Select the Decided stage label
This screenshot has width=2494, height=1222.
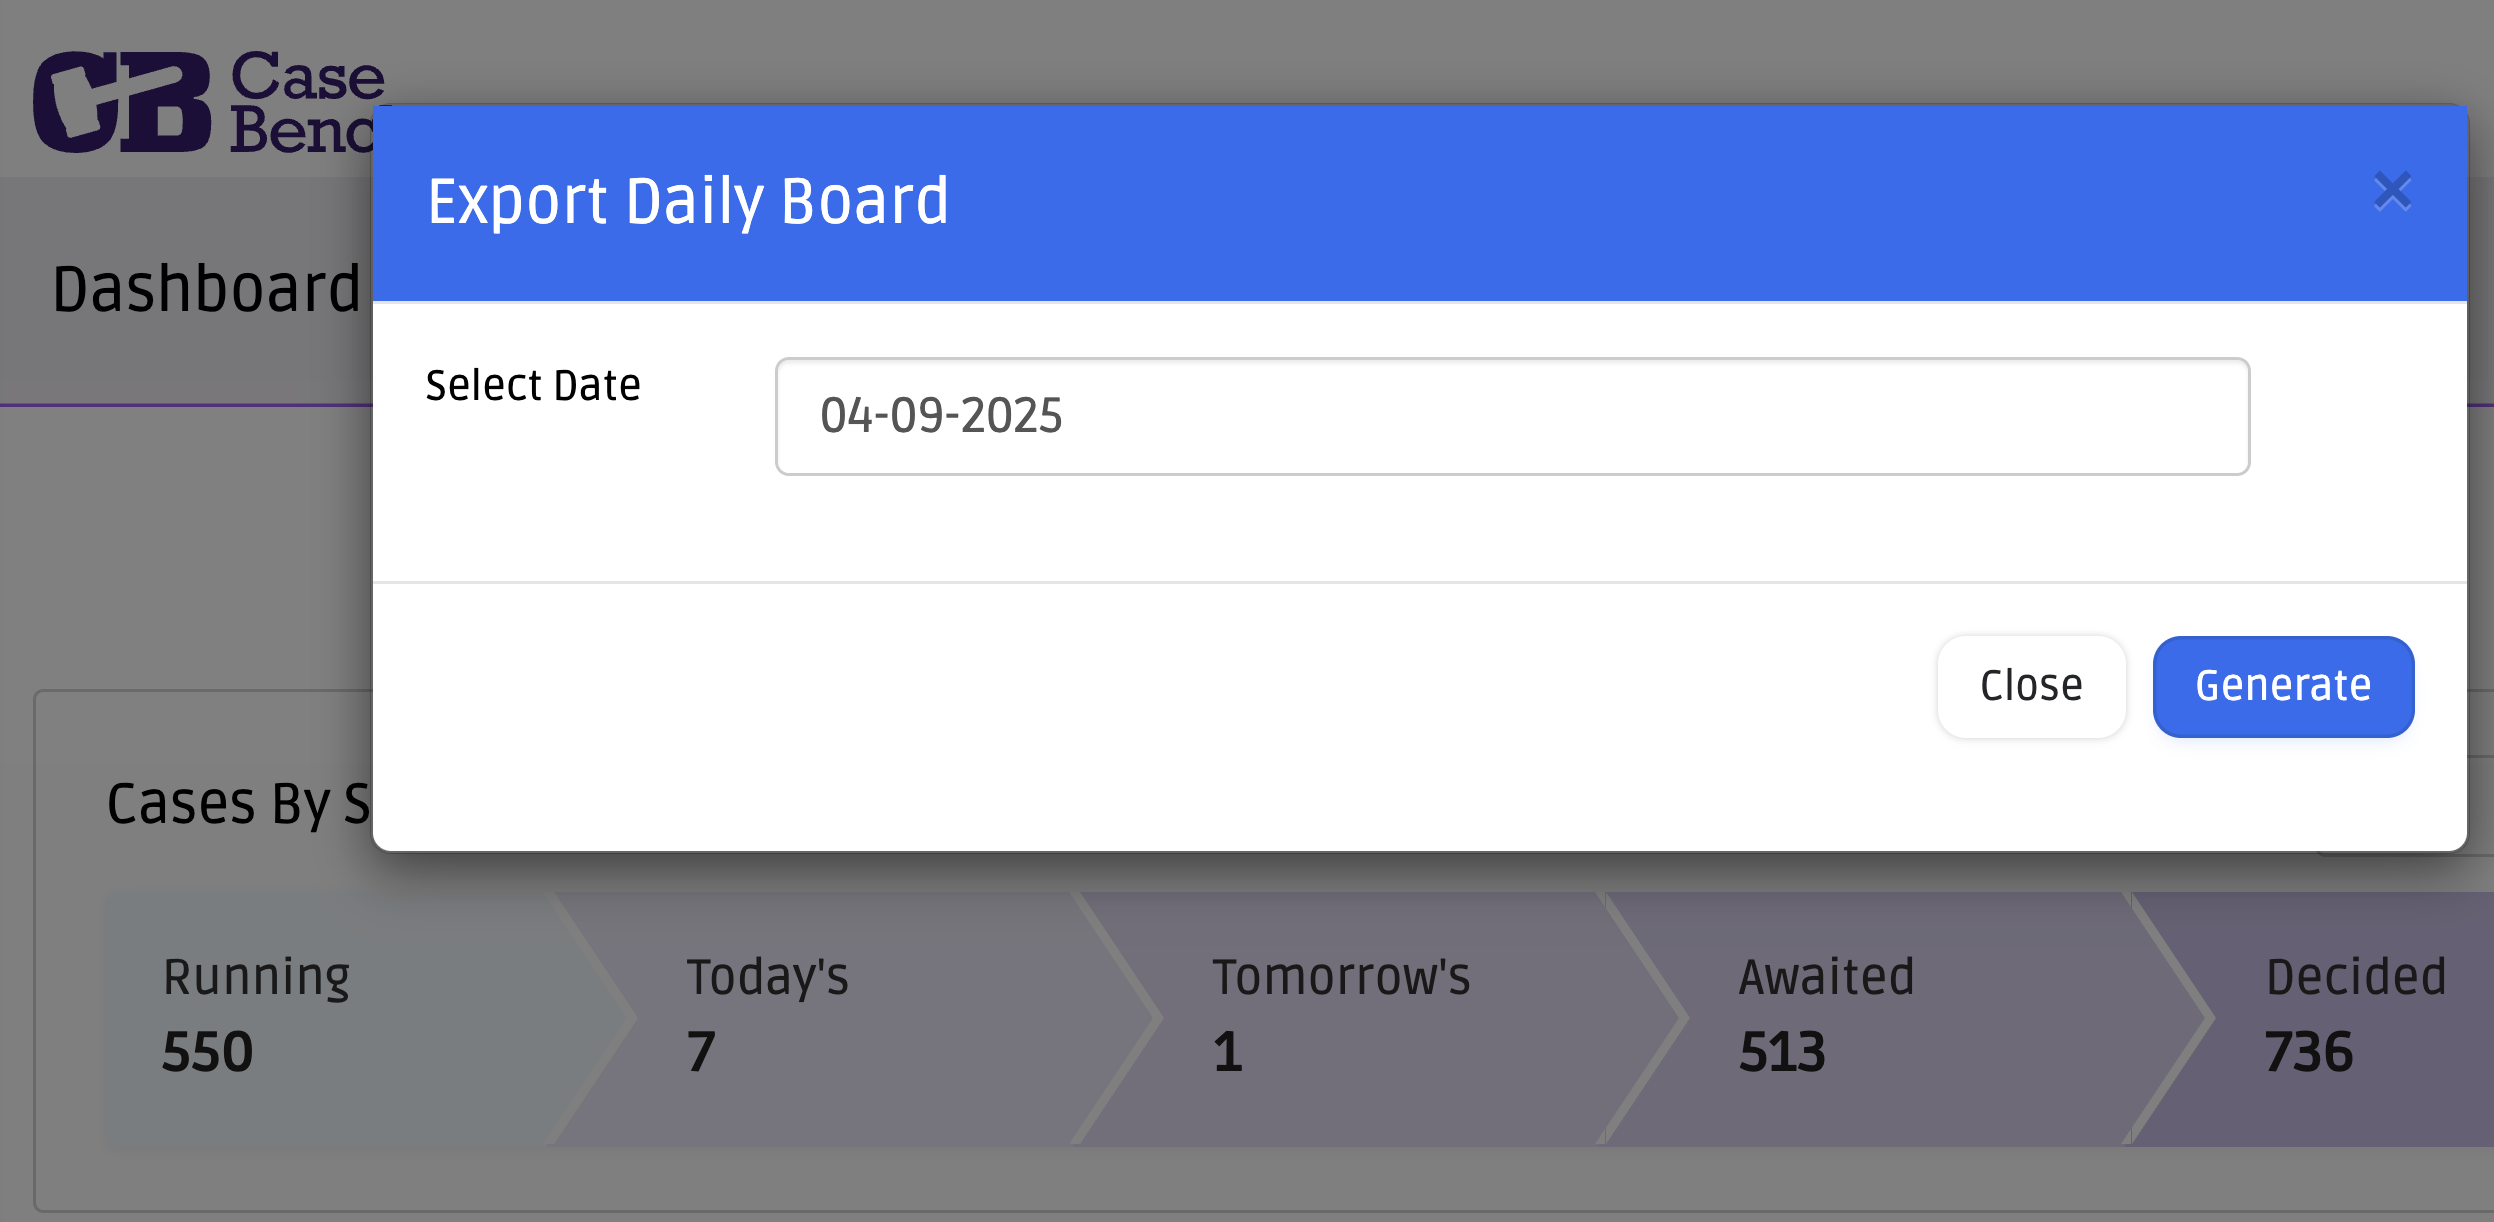pos(2356,976)
